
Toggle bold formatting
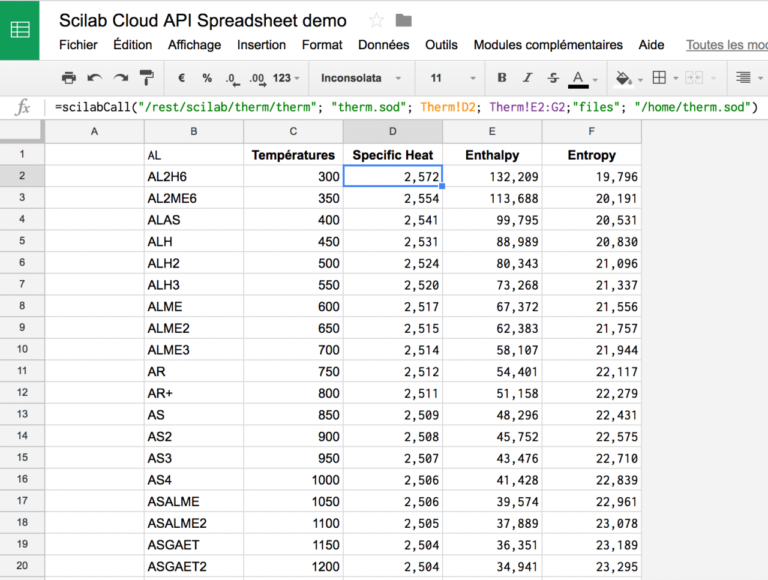[x=501, y=78]
